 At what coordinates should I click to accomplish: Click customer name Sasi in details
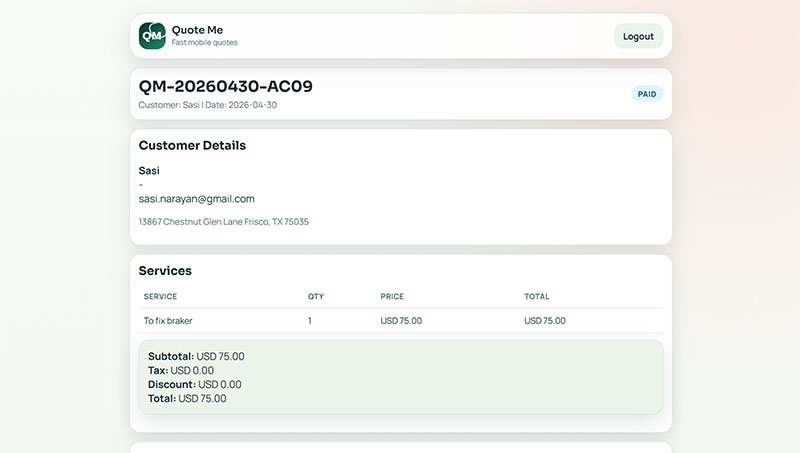pos(149,170)
